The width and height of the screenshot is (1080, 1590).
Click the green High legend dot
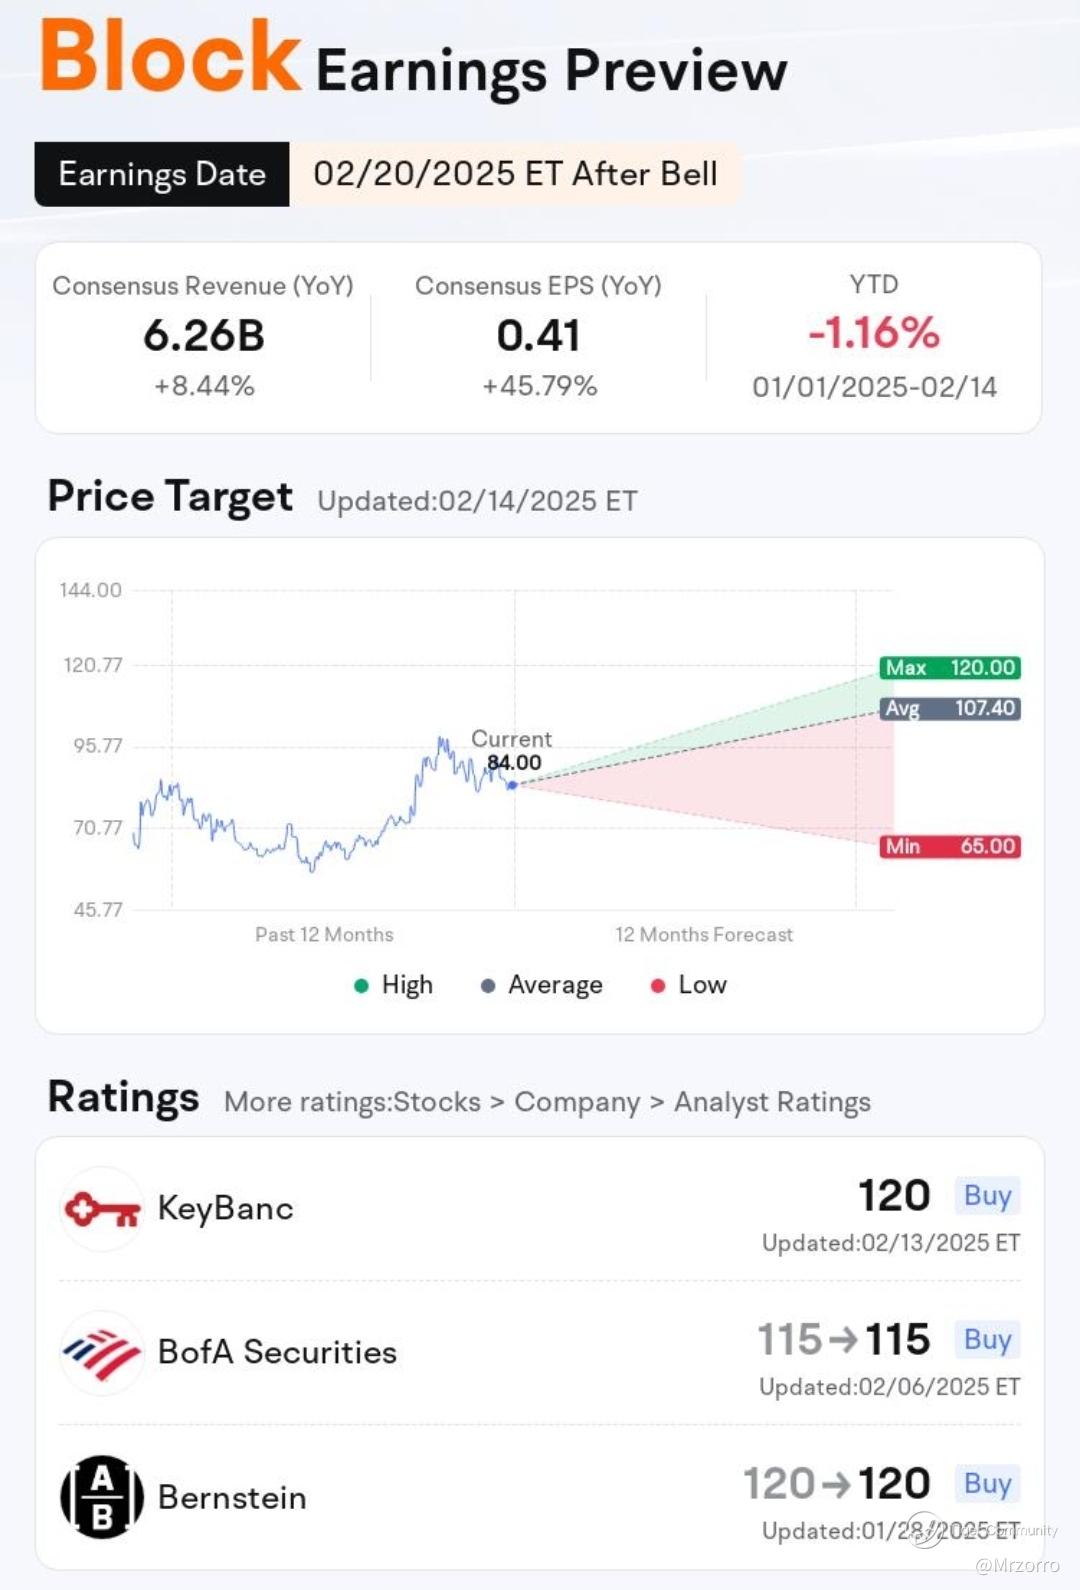click(x=361, y=986)
